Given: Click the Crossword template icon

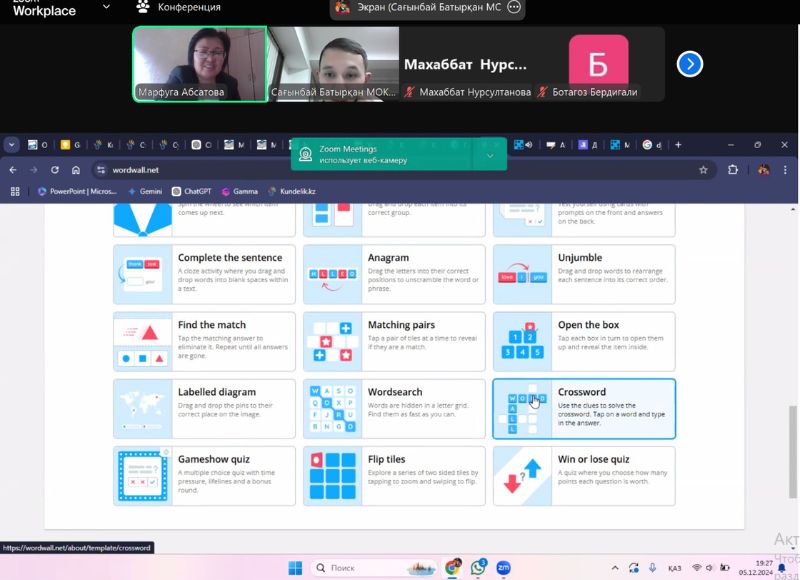Looking at the screenshot, I should tap(524, 408).
